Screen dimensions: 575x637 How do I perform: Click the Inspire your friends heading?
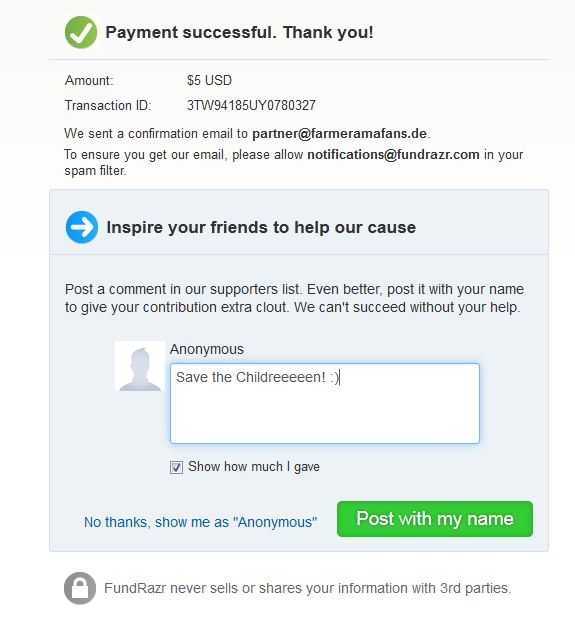click(261, 228)
